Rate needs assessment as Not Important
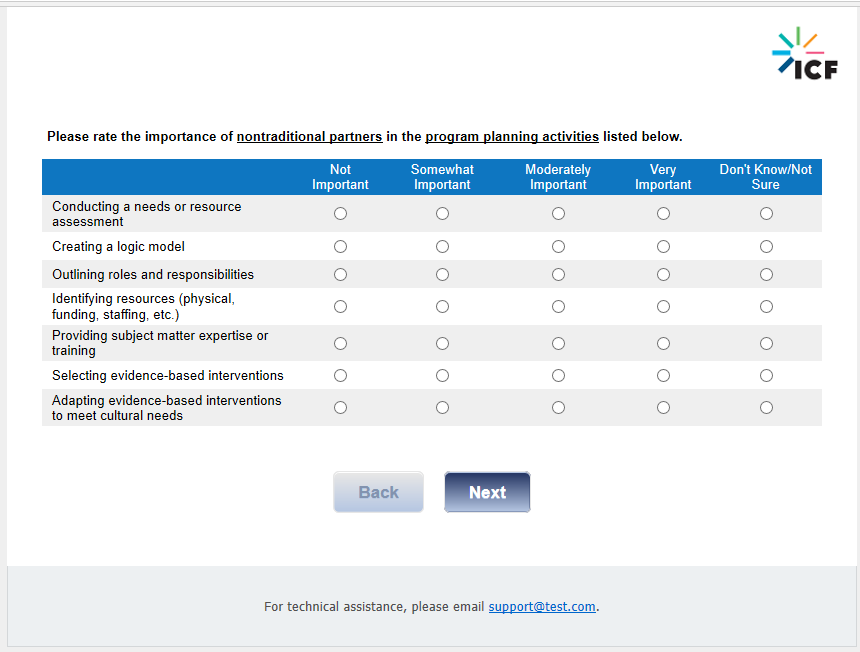This screenshot has height=652, width=860. click(340, 214)
